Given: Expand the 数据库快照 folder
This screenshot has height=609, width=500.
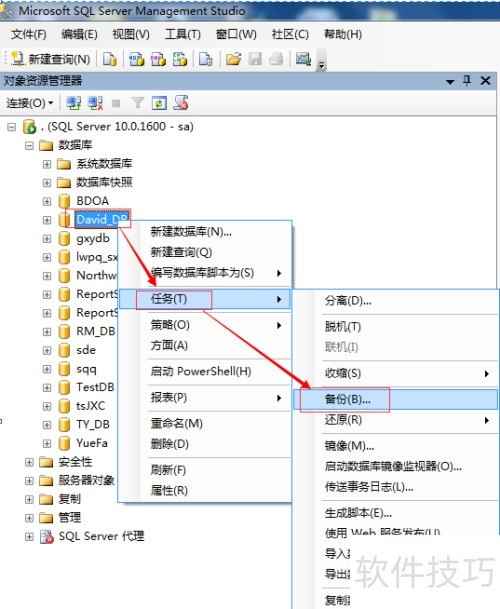Looking at the screenshot, I should click(x=47, y=183).
